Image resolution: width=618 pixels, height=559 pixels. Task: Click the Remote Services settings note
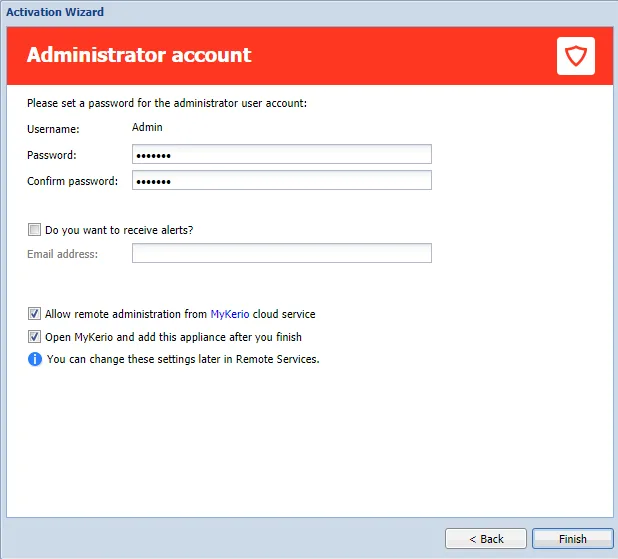point(183,359)
